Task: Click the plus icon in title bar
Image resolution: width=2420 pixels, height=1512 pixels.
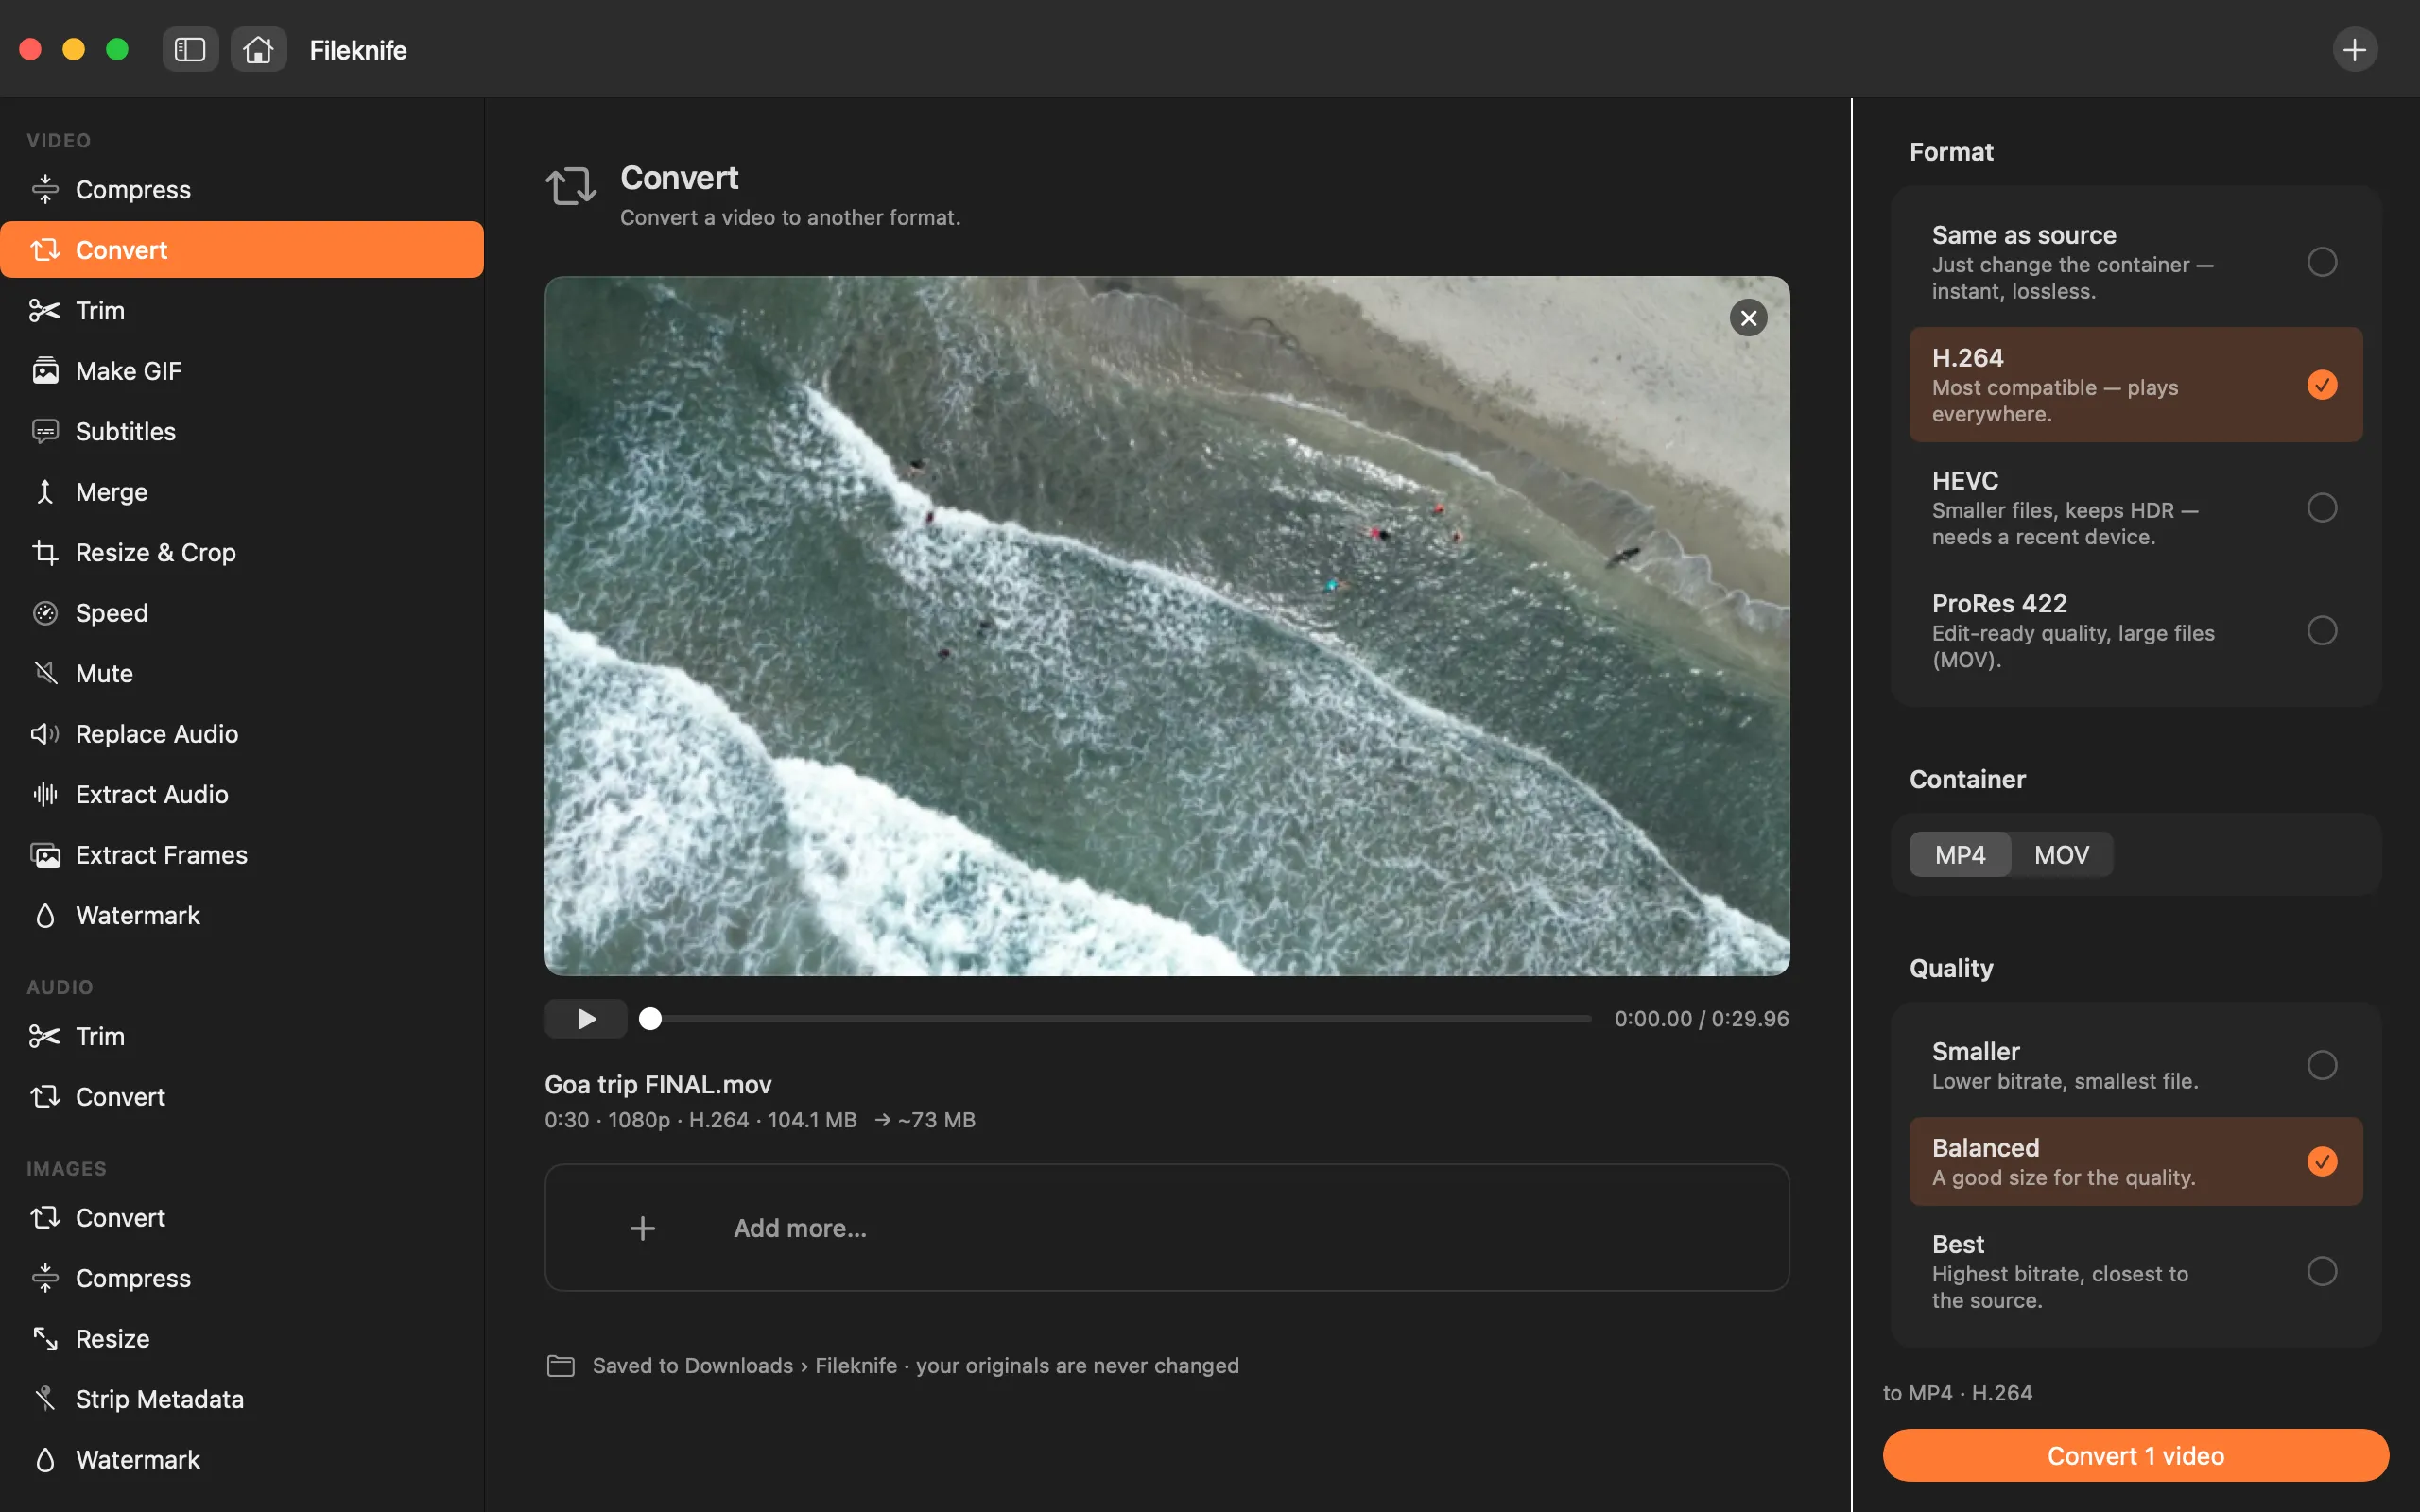Action: (x=2354, y=49)
